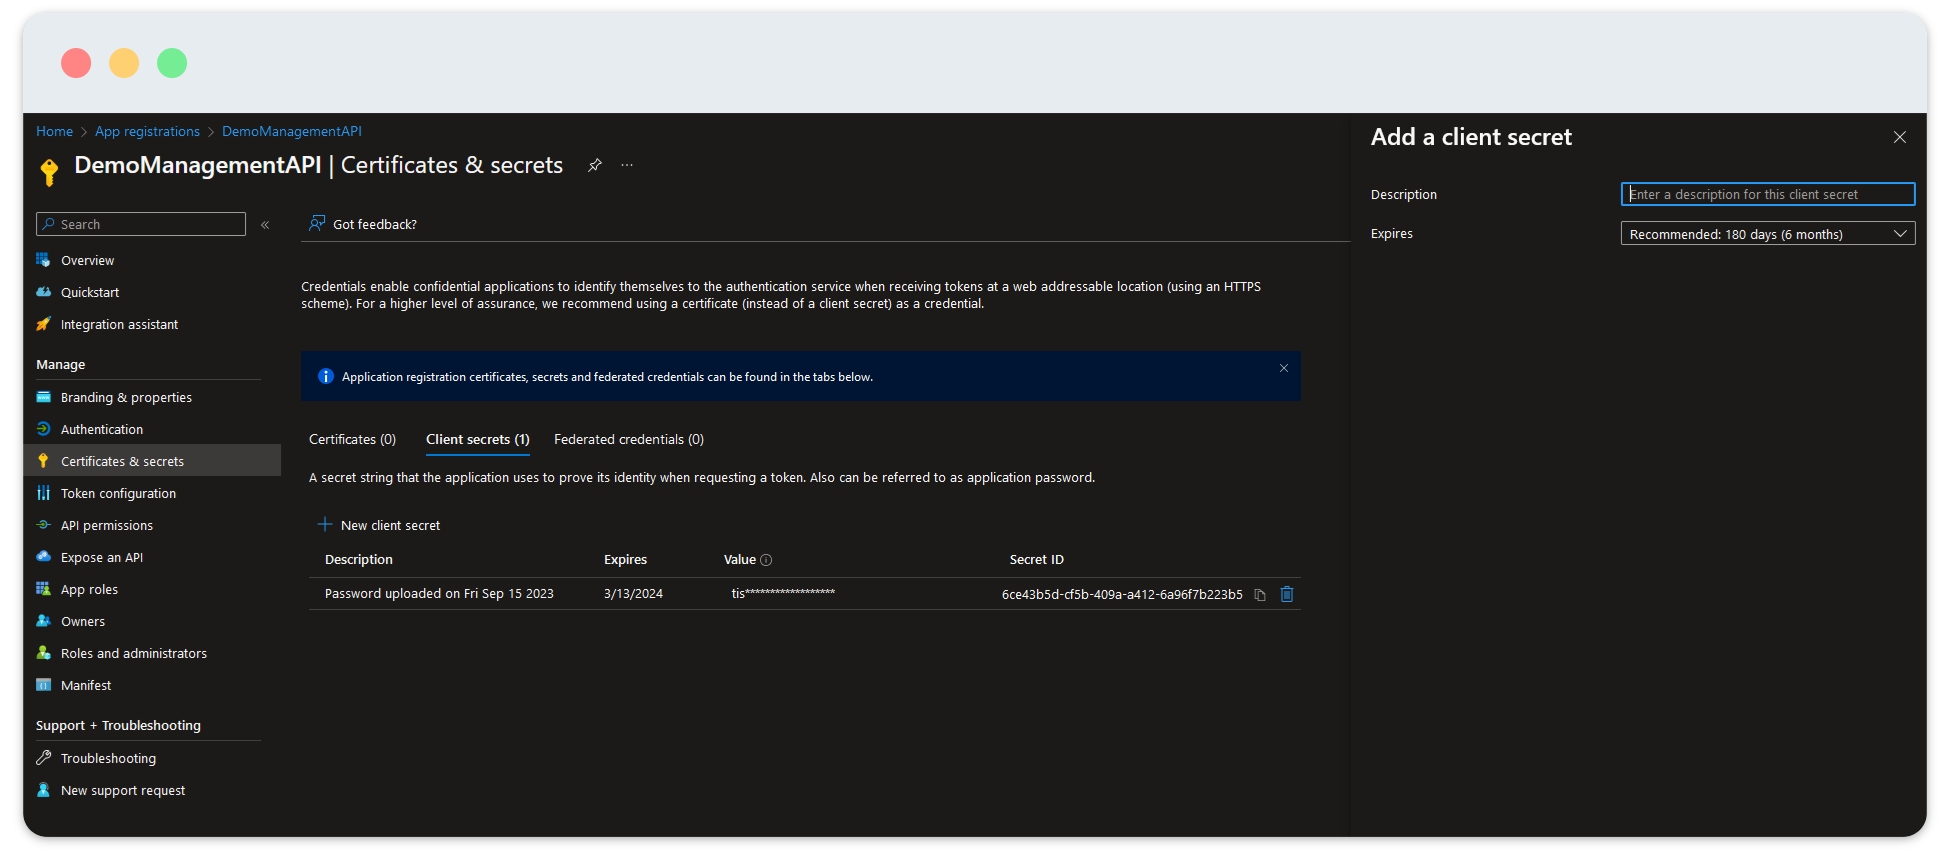Open New support request
1950x850 pixels.
pyautogui.click(x=123, y=790)
